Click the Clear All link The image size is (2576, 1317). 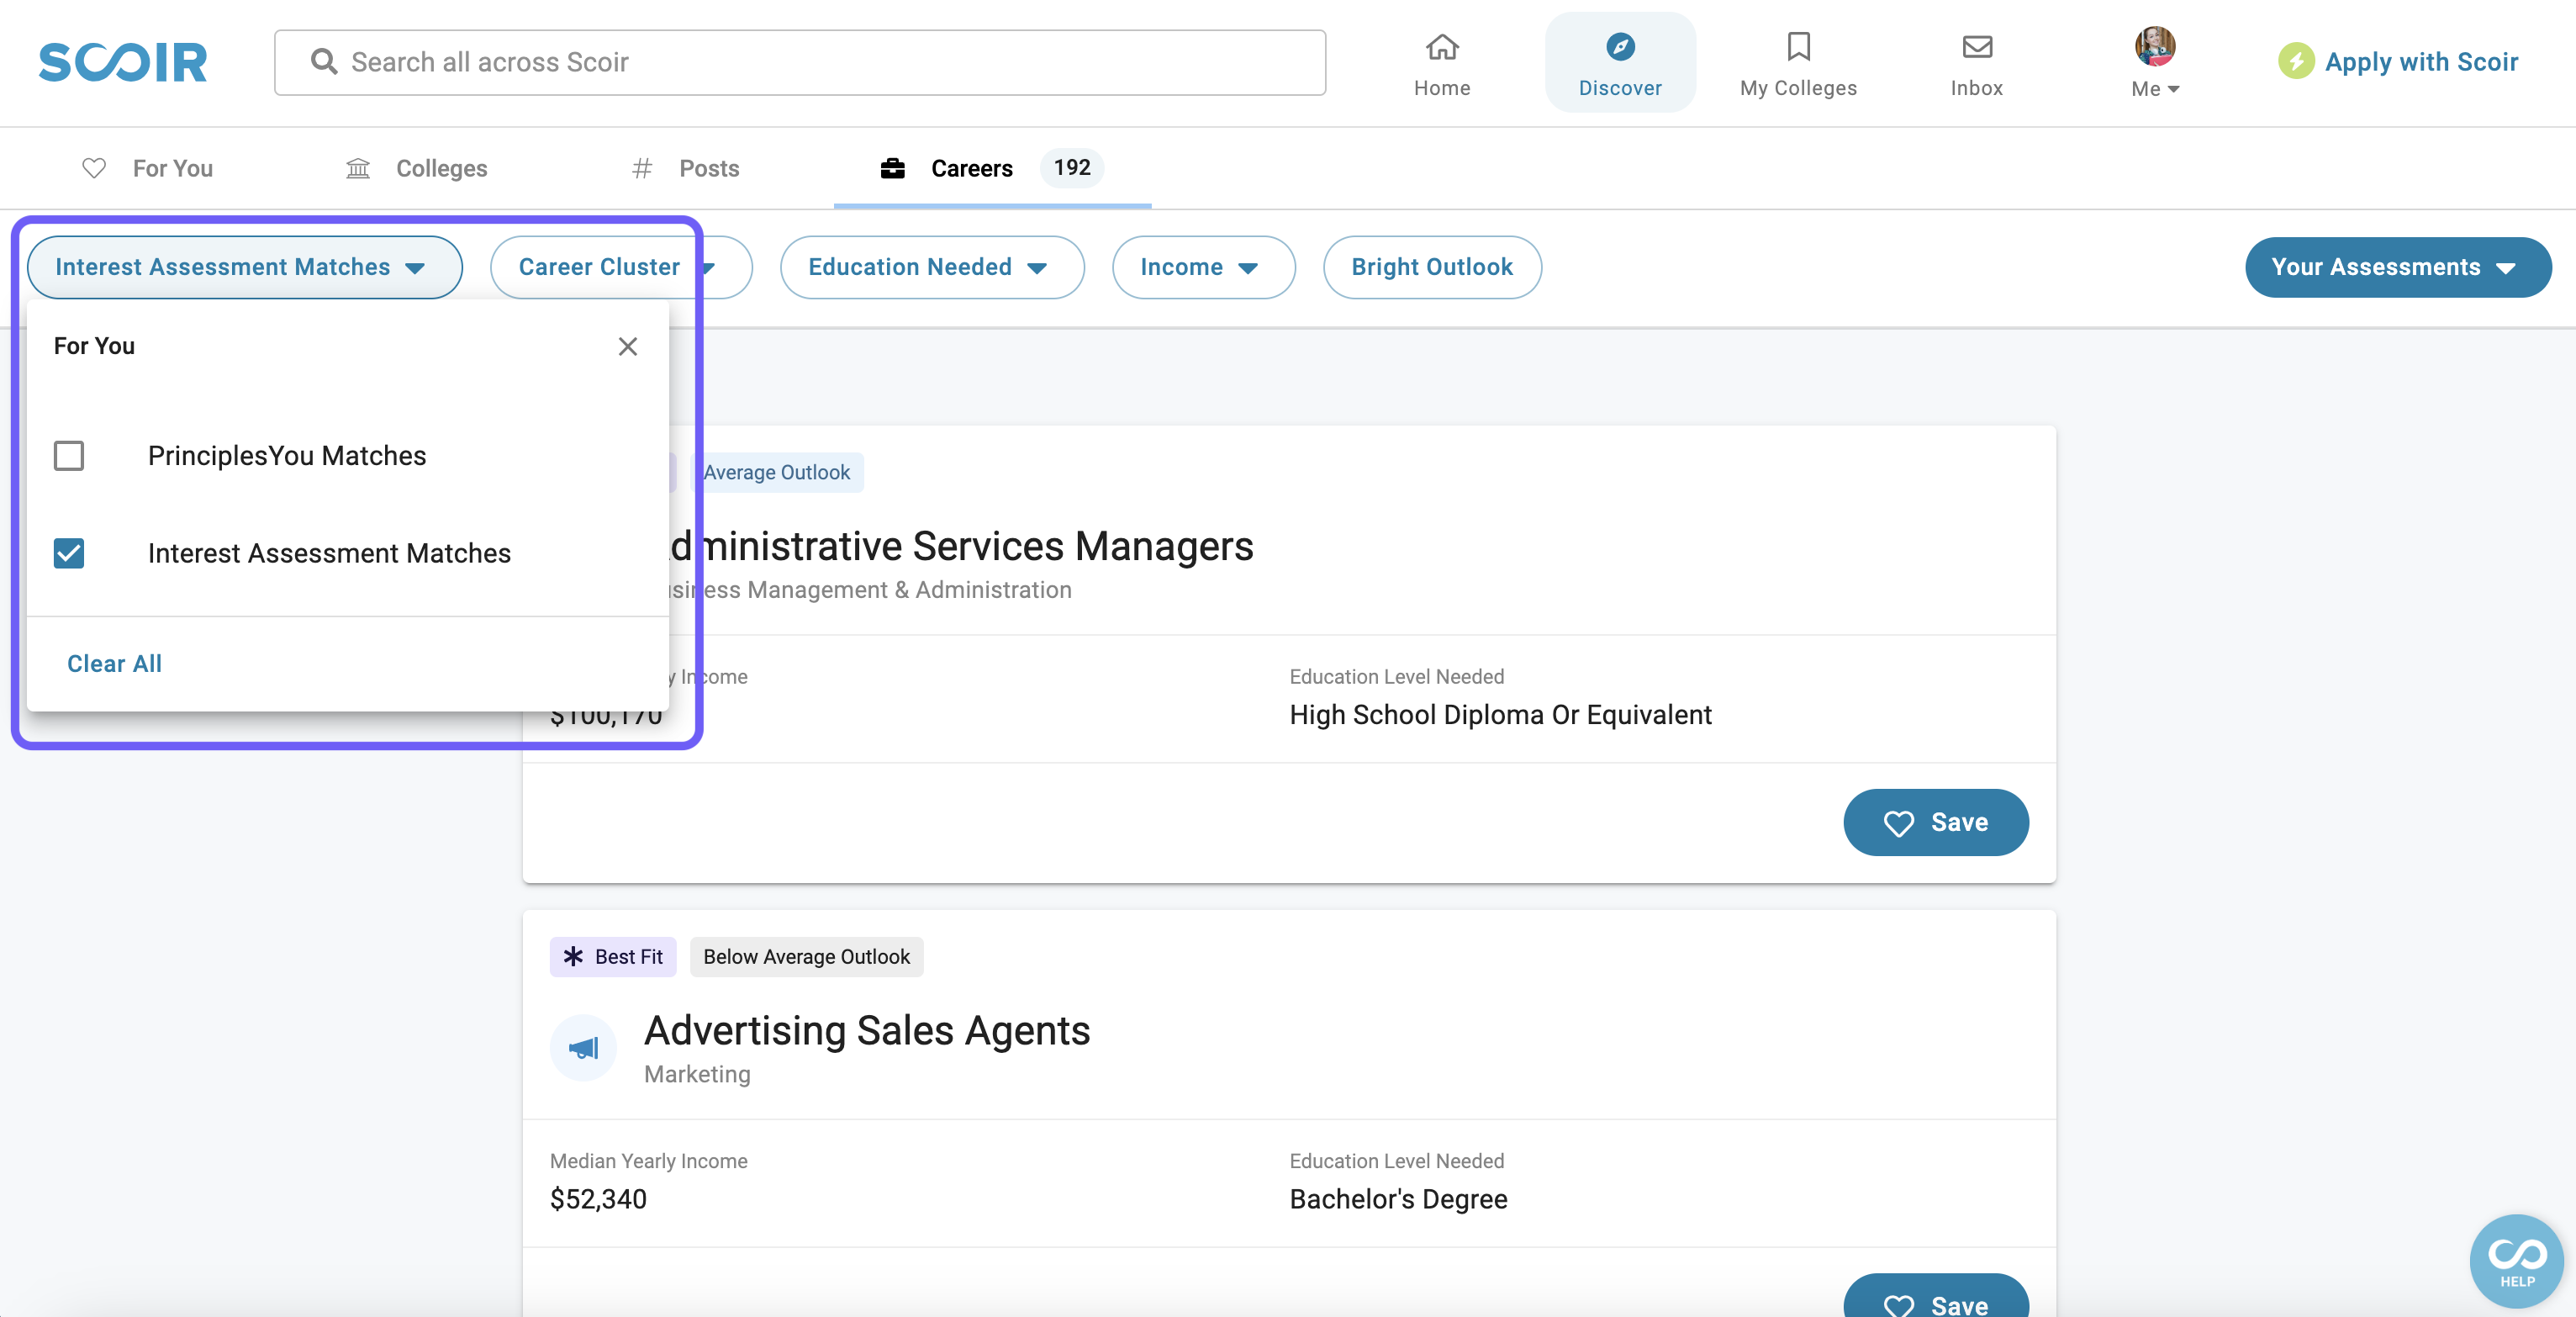(114, 663)
